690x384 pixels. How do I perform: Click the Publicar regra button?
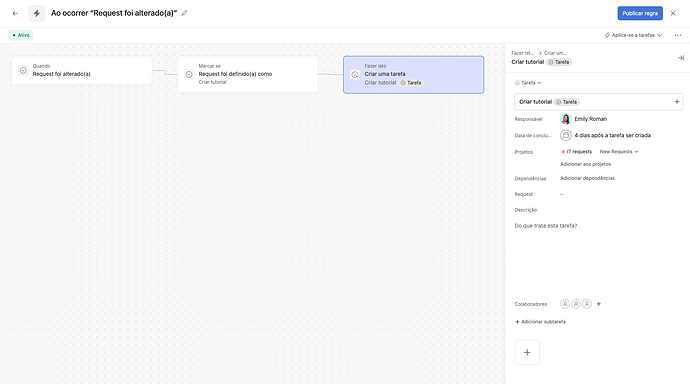(640, 13)
